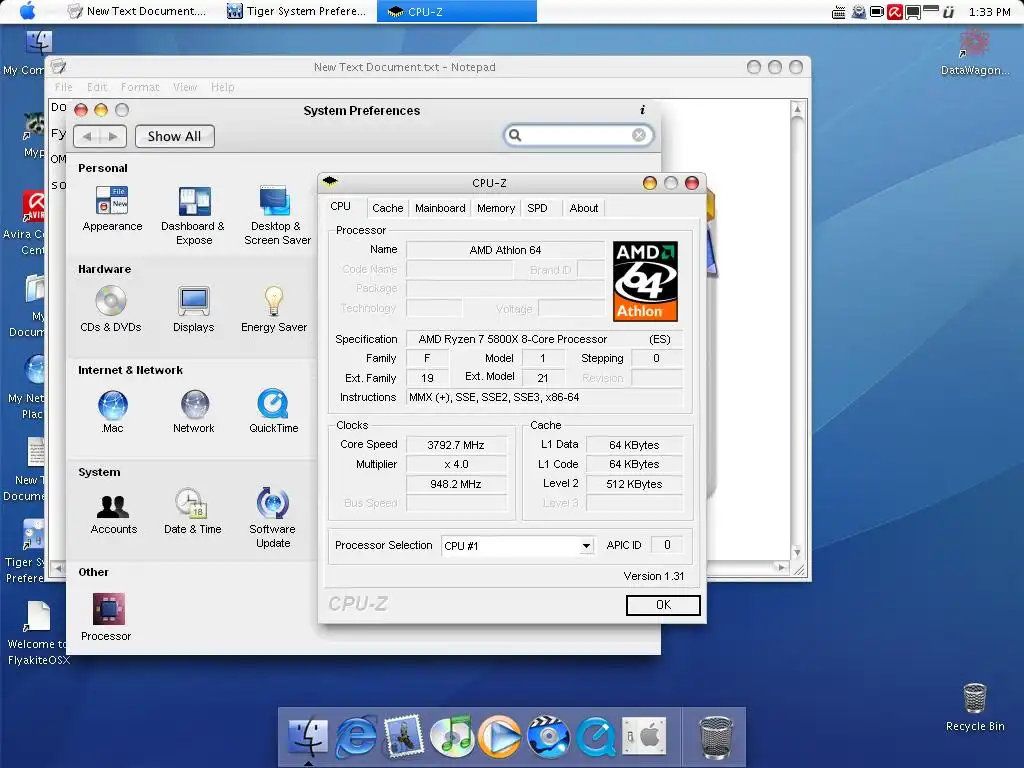Viewport: 1024px width, 768px height.
Task: Open the iMovie clapboard icon in dock
Action: tap(548, 737)
